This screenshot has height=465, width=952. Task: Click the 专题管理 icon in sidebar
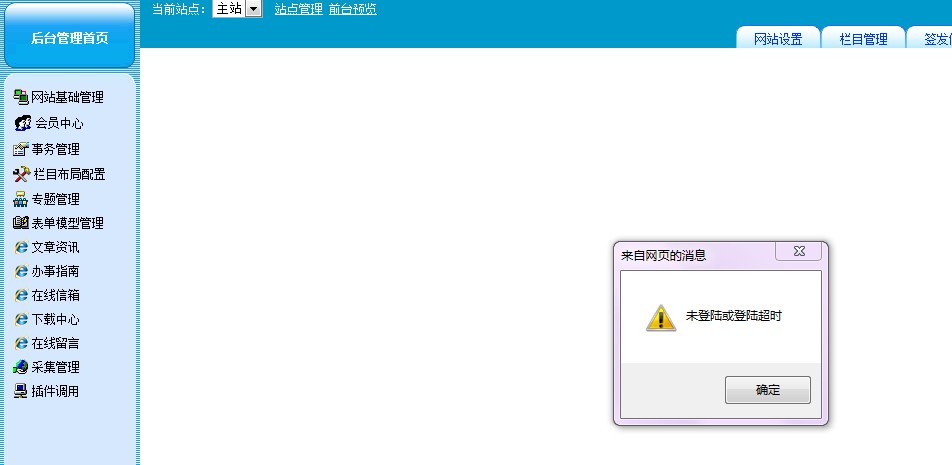(x=20, y=199)
